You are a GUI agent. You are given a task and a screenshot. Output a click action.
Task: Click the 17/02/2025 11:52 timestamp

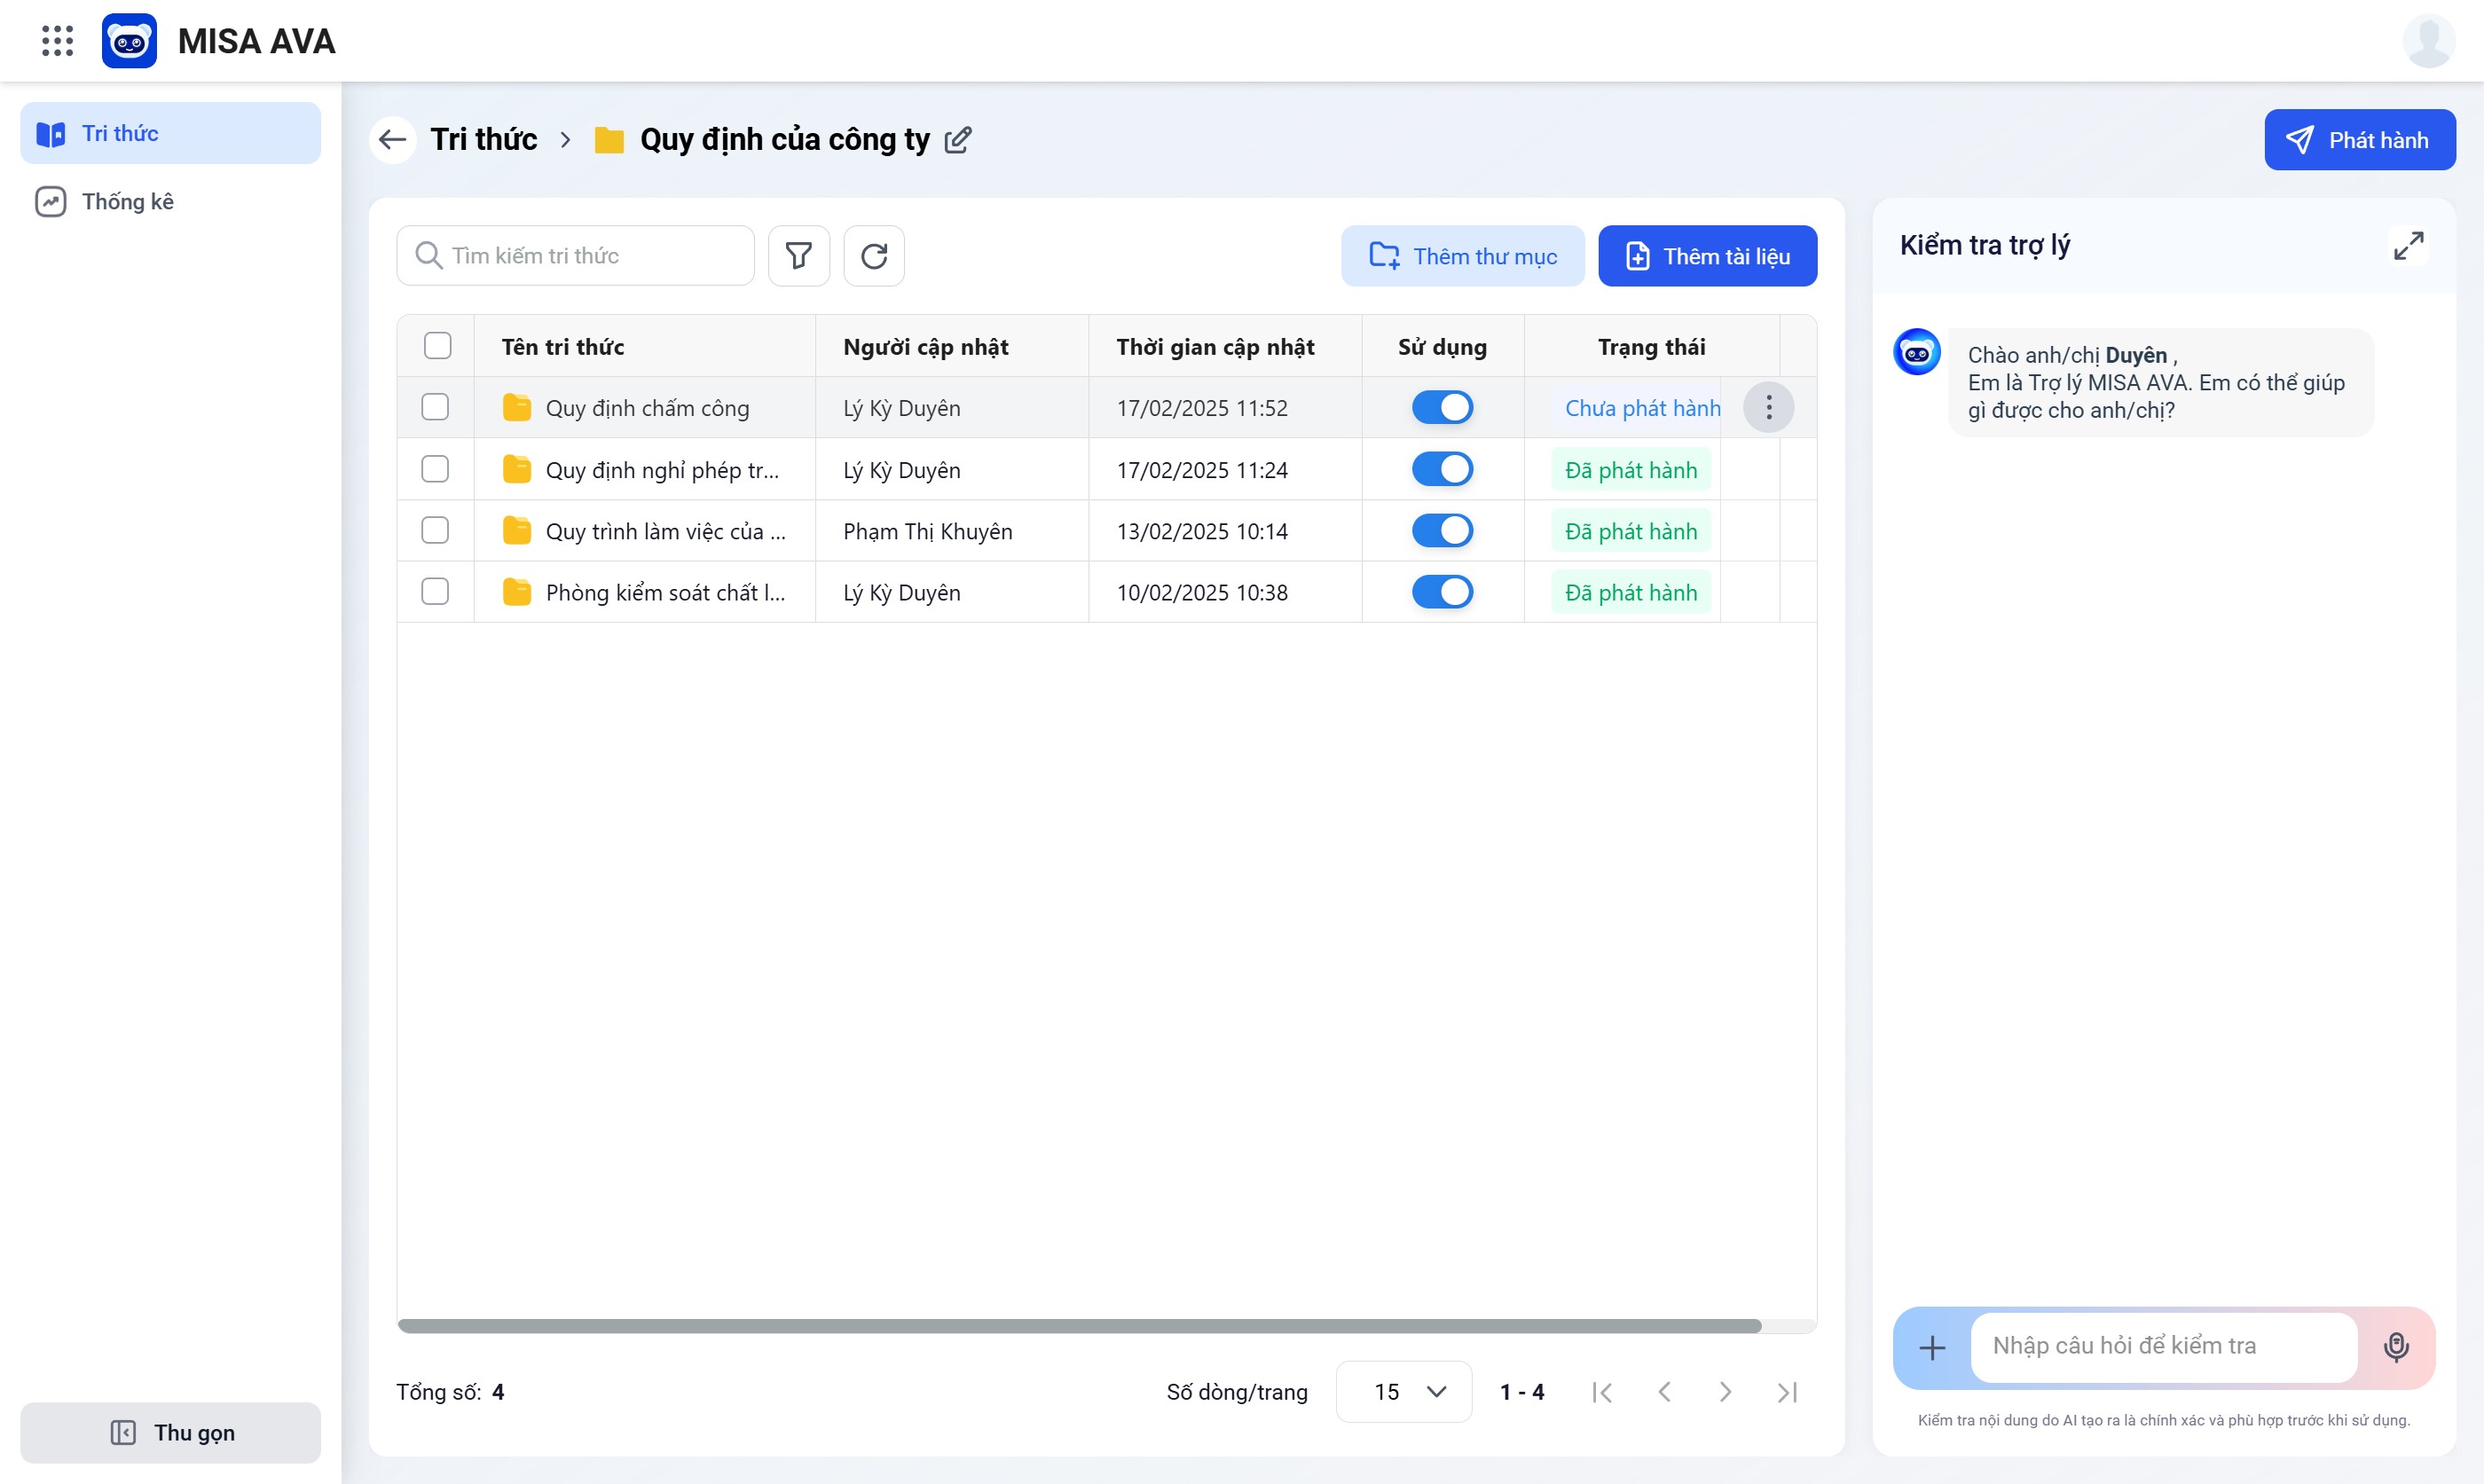point(1202,408)
